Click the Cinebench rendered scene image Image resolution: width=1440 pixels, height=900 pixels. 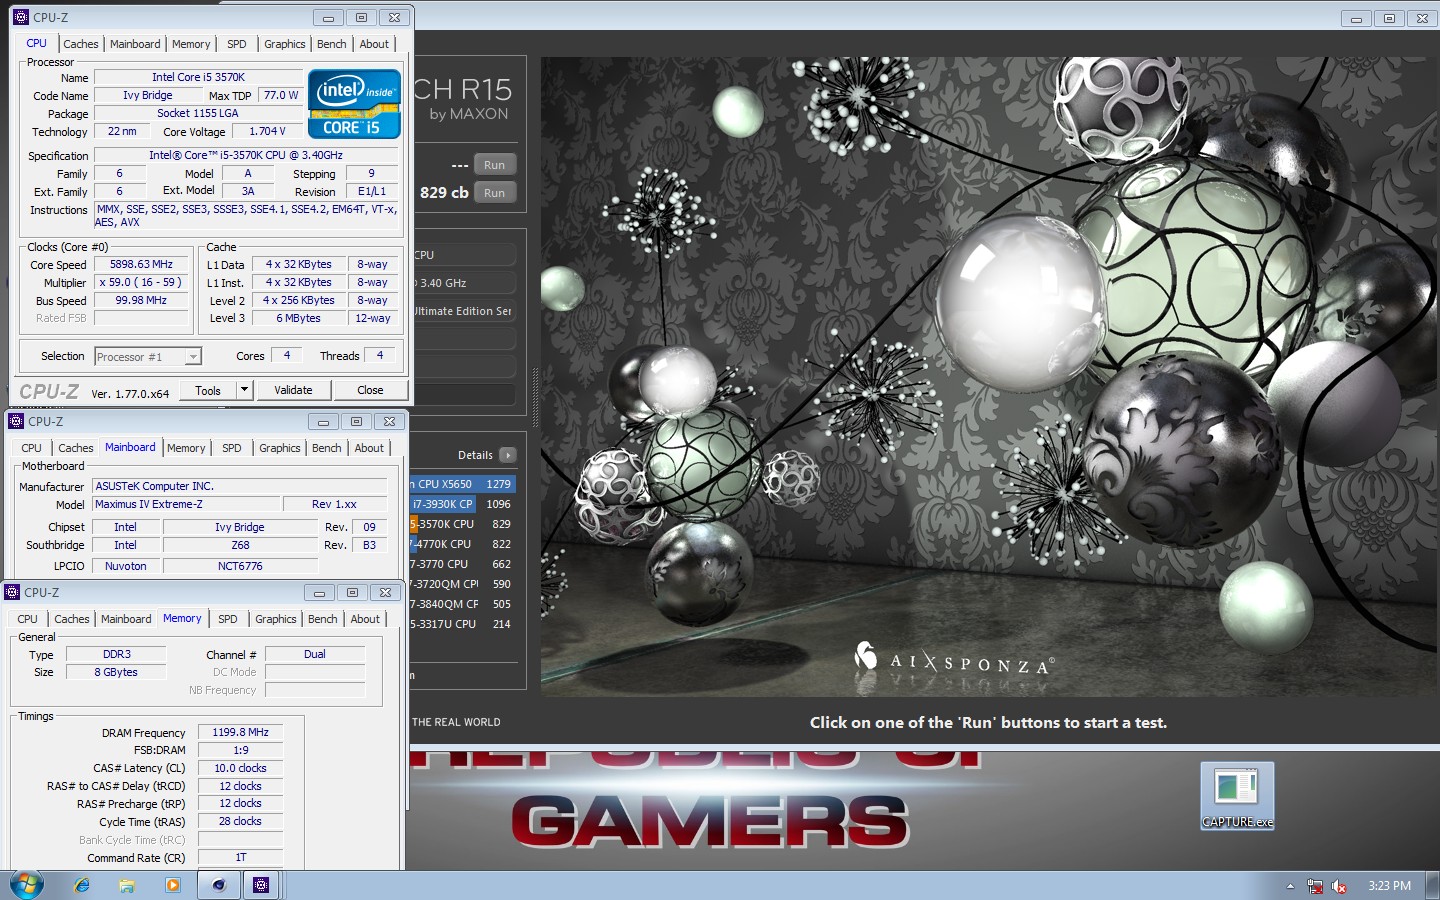point(990,377)
